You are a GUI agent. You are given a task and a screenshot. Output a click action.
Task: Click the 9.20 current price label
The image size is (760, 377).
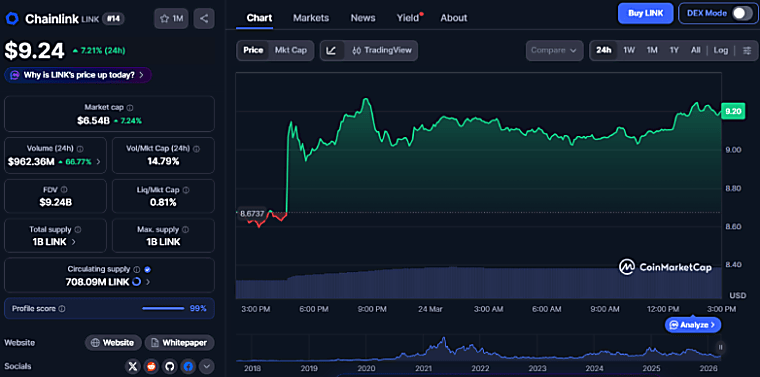coord(732,111)
